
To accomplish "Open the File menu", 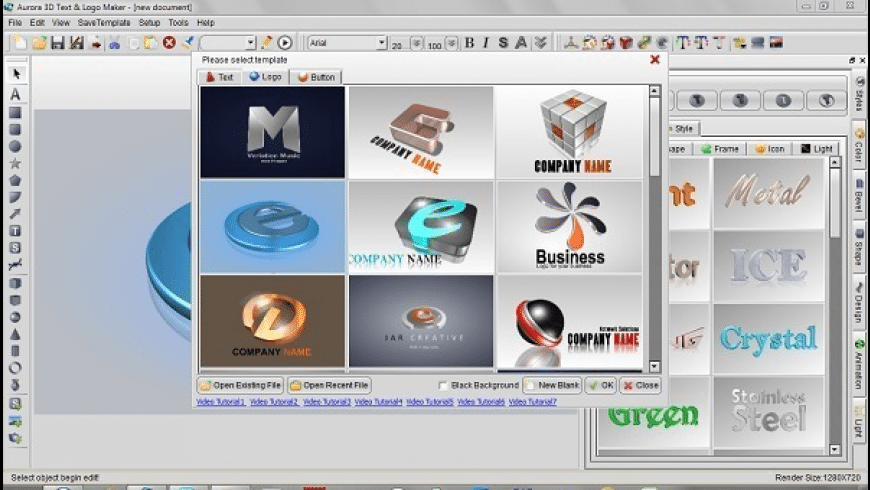I will 15,23.
